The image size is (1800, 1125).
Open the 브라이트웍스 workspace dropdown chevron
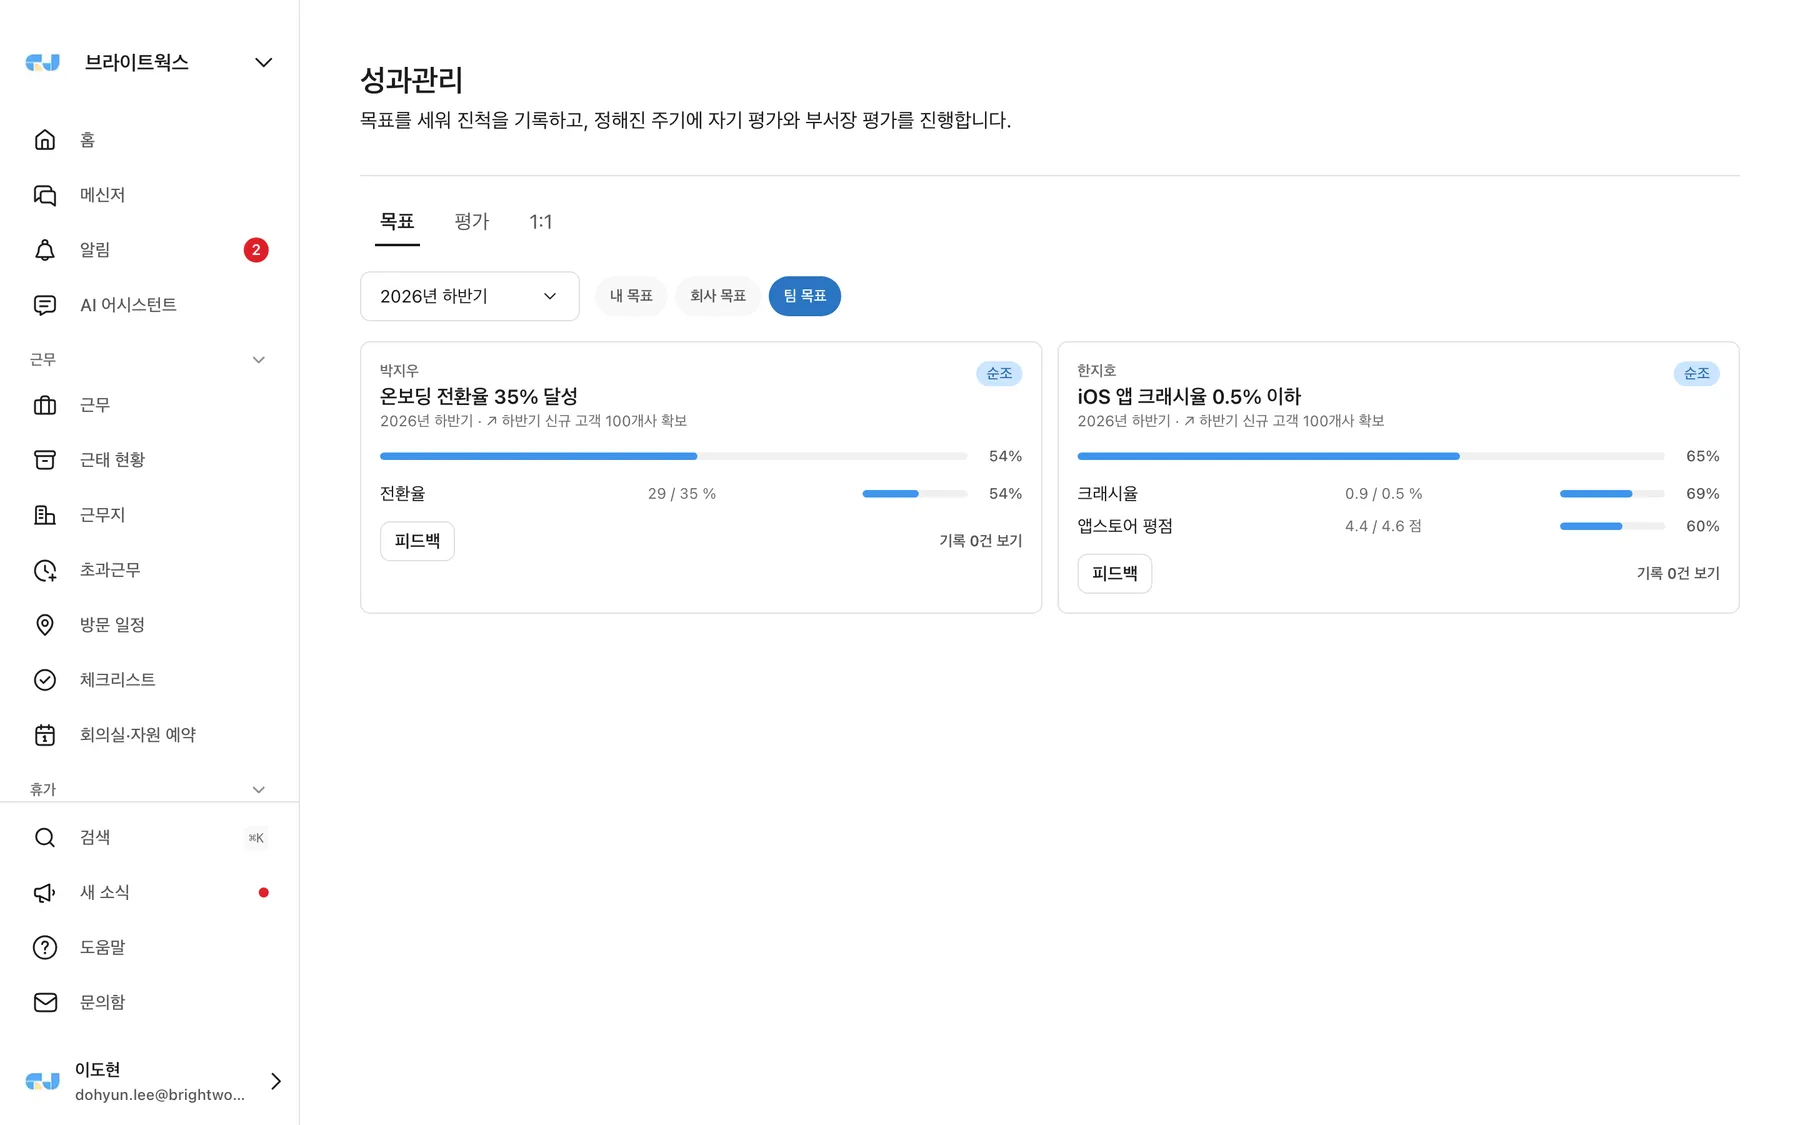[263, 62]
